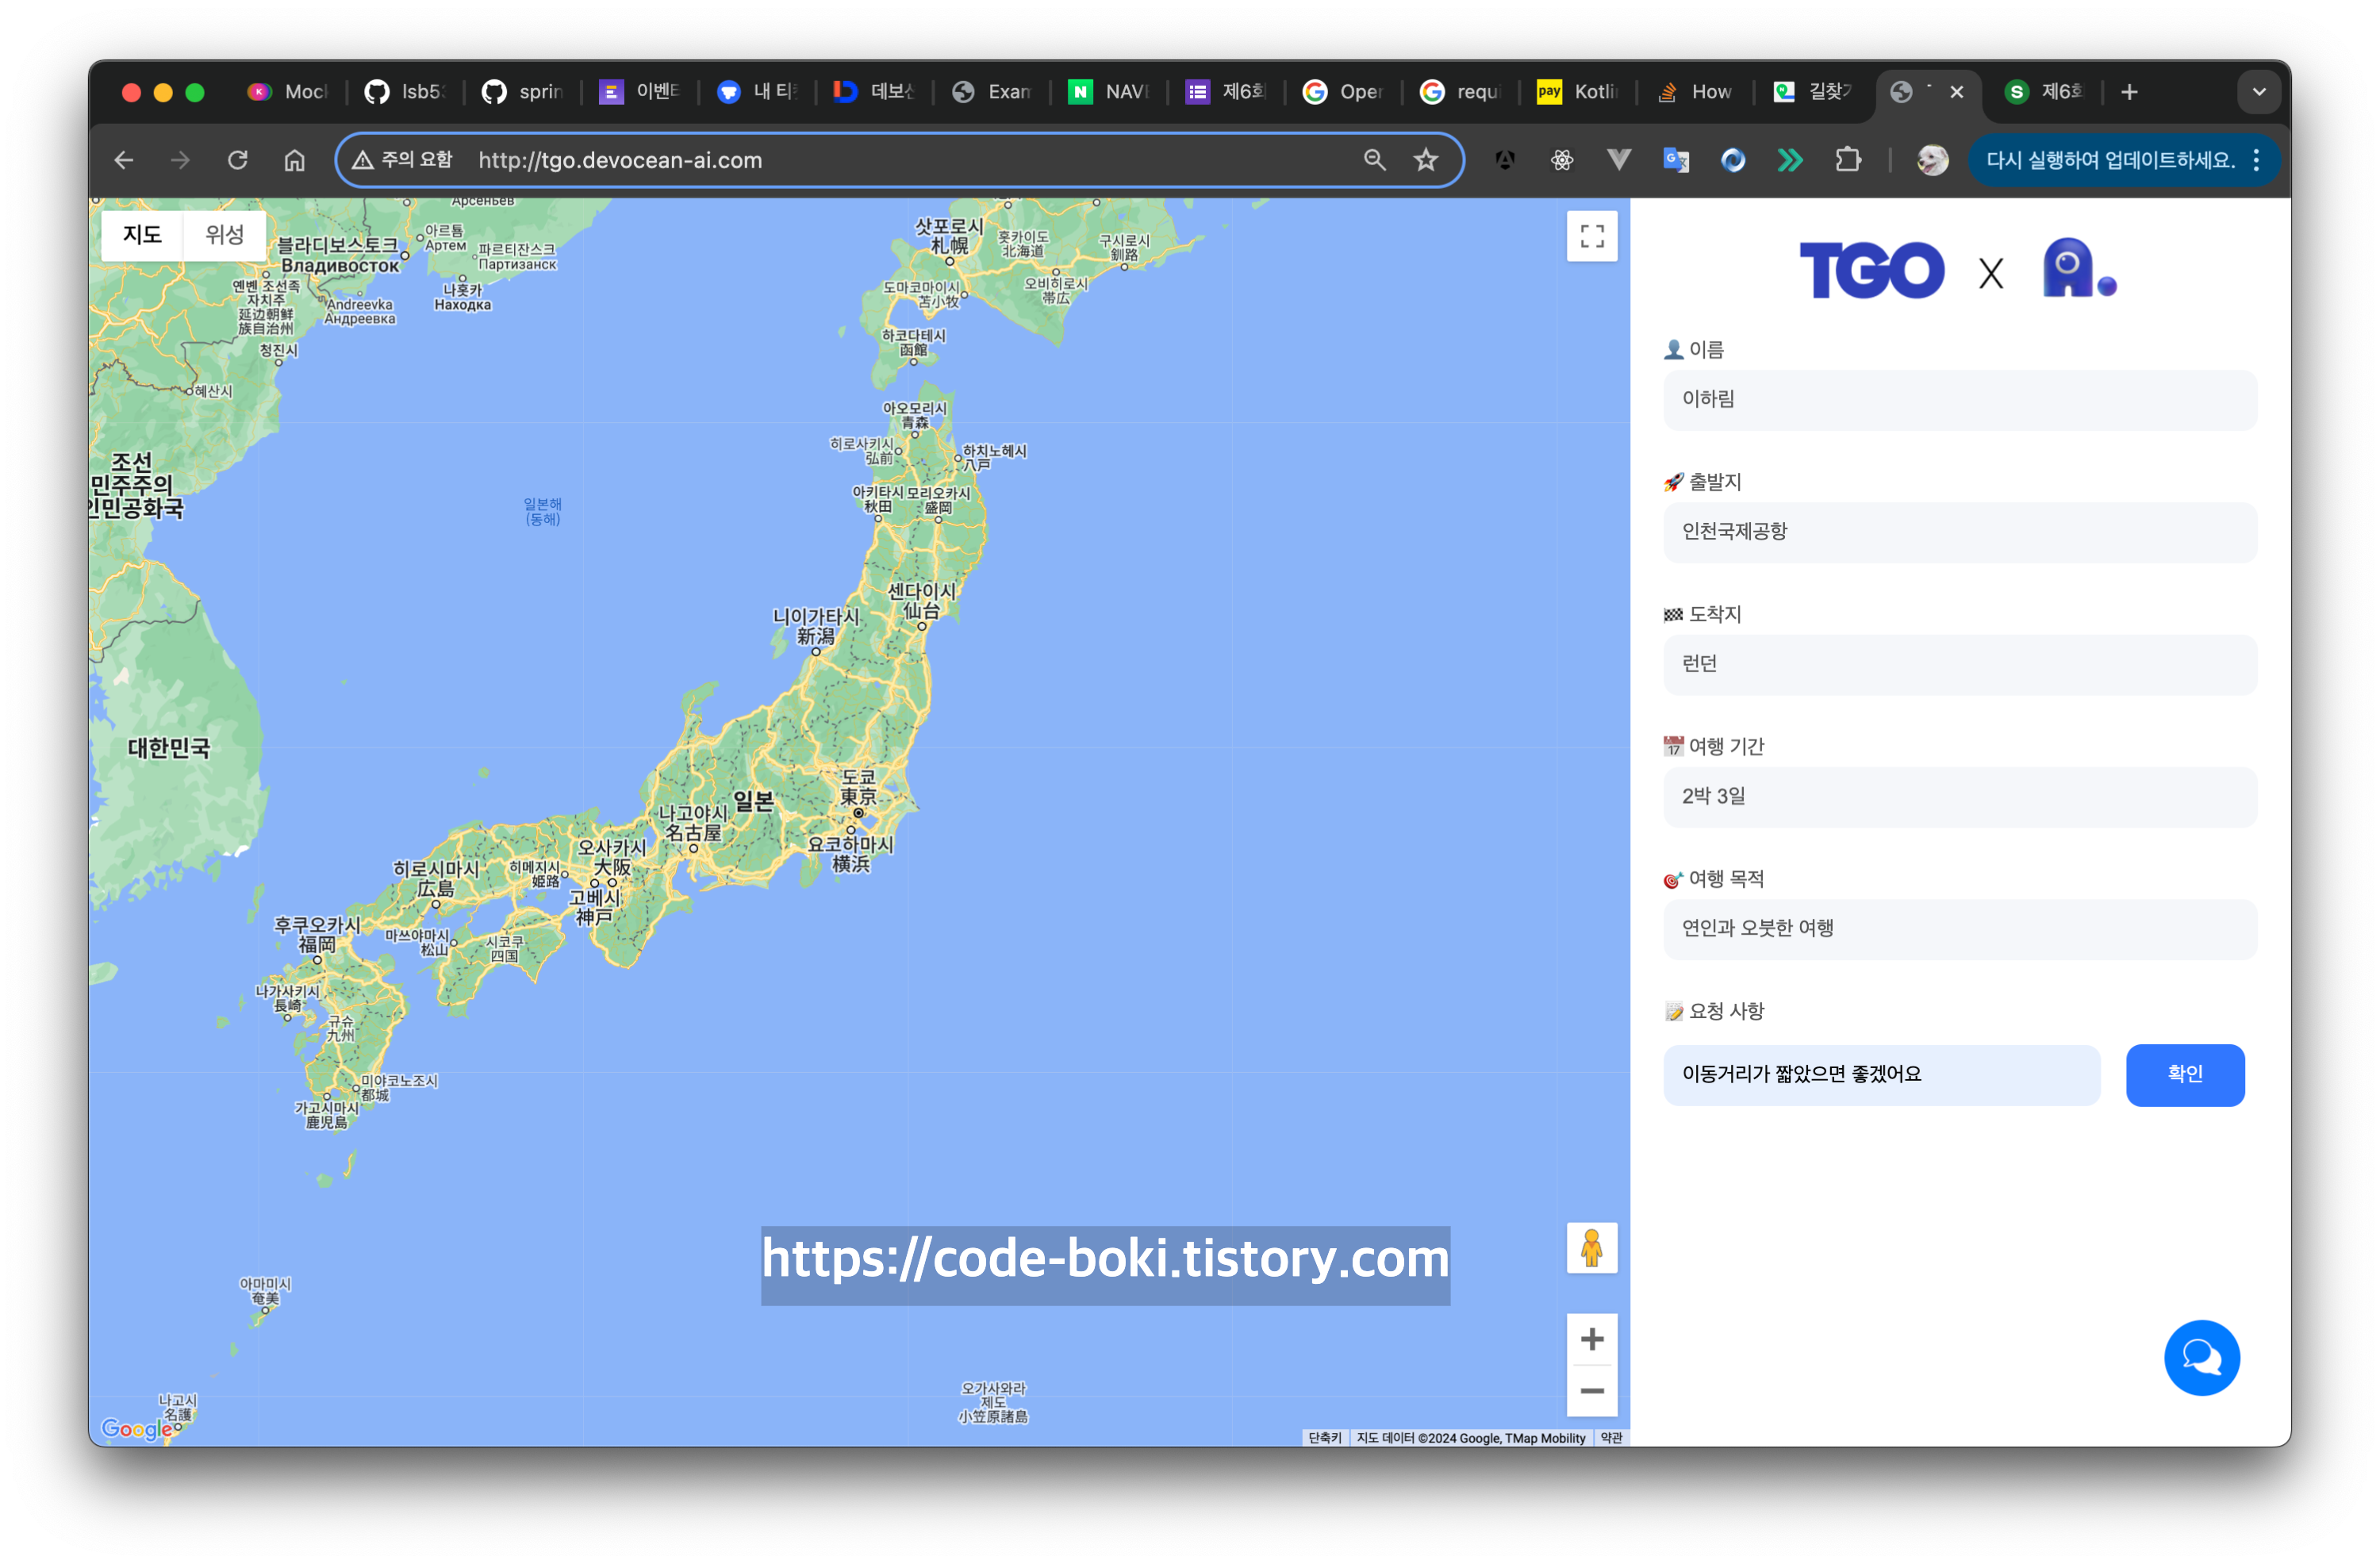Image resolution: width=2380 pixels, height=1564 pixels.
Task: Switch to the NAVER browser tab
Action: [1109, 92]
